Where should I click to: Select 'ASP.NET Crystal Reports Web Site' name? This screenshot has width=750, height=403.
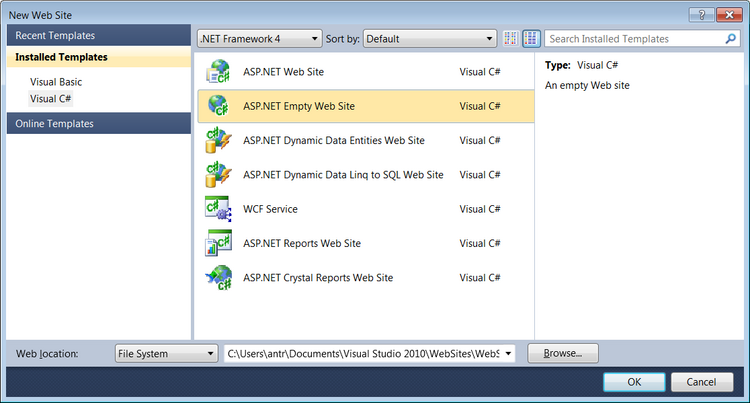coord(318,278)
